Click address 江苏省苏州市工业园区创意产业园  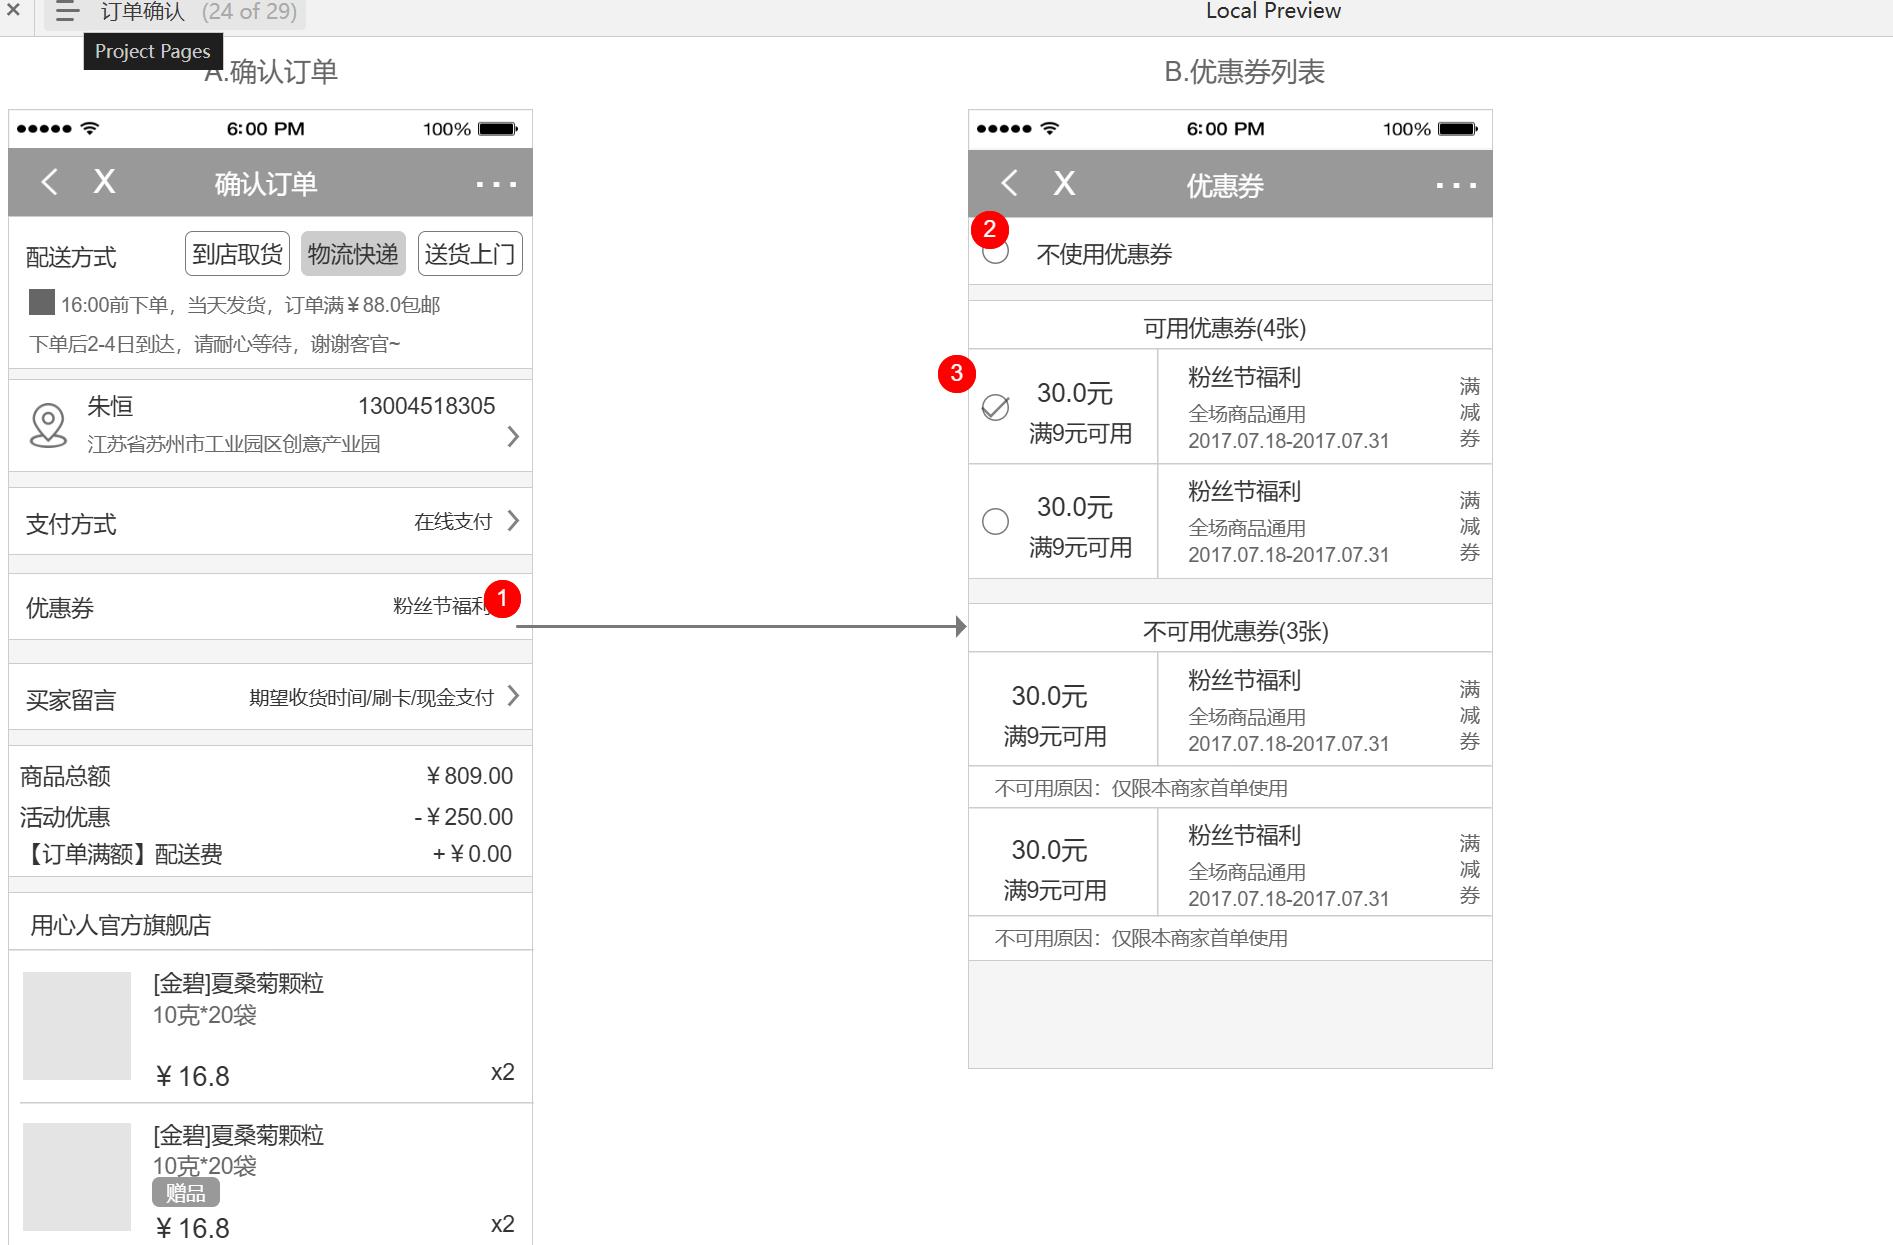click(x=234, y=444)
